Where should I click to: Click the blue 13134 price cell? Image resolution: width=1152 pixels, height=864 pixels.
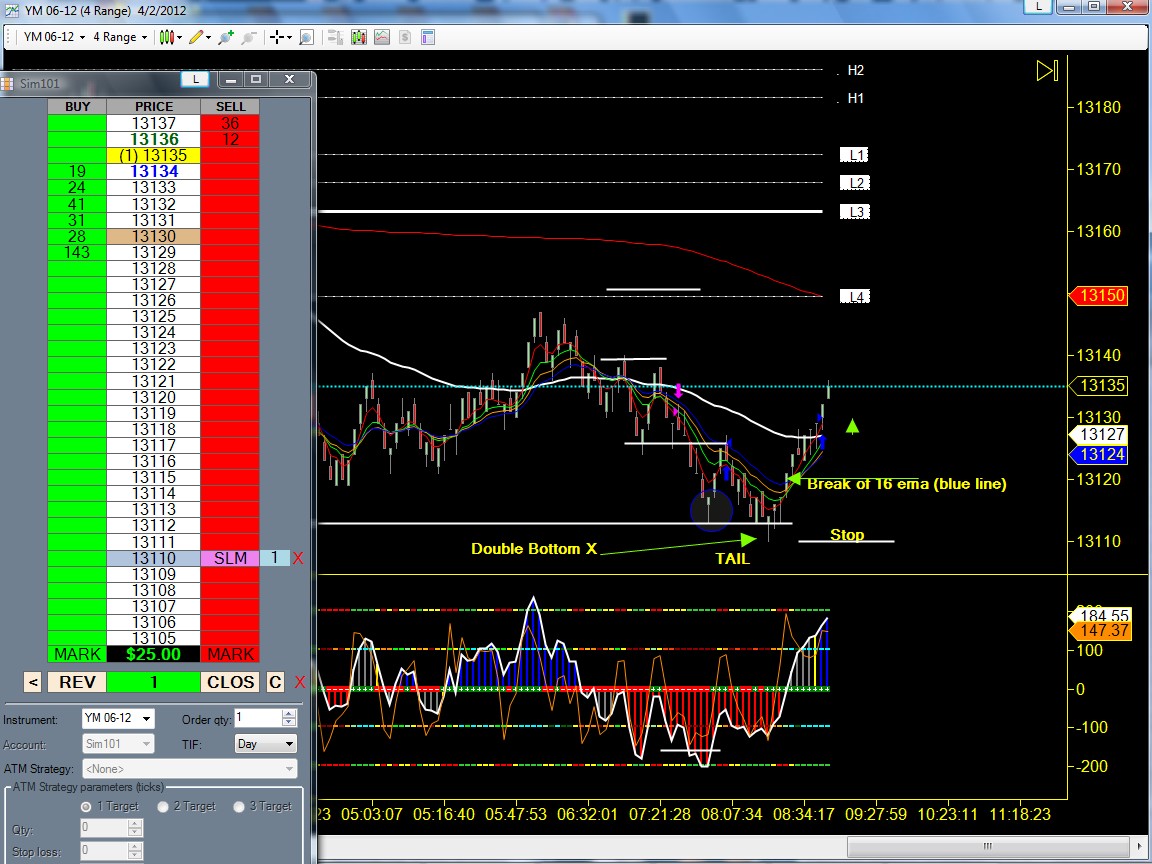tap(154, 172)
